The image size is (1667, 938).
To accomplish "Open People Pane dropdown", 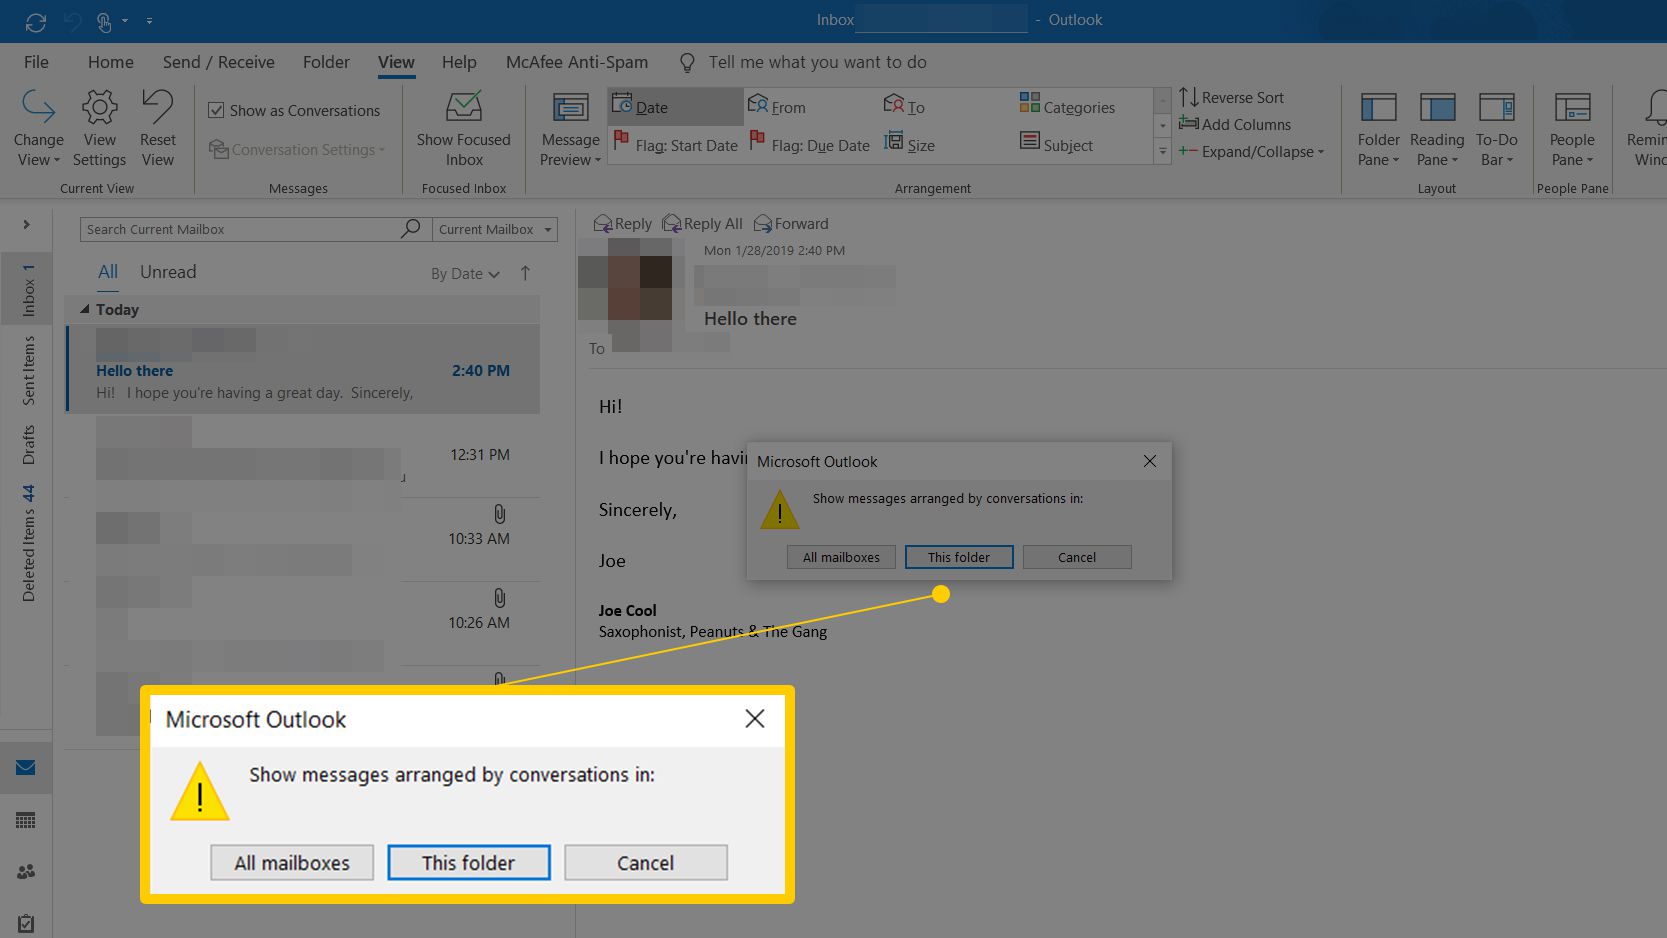I will click(1572, 129).
